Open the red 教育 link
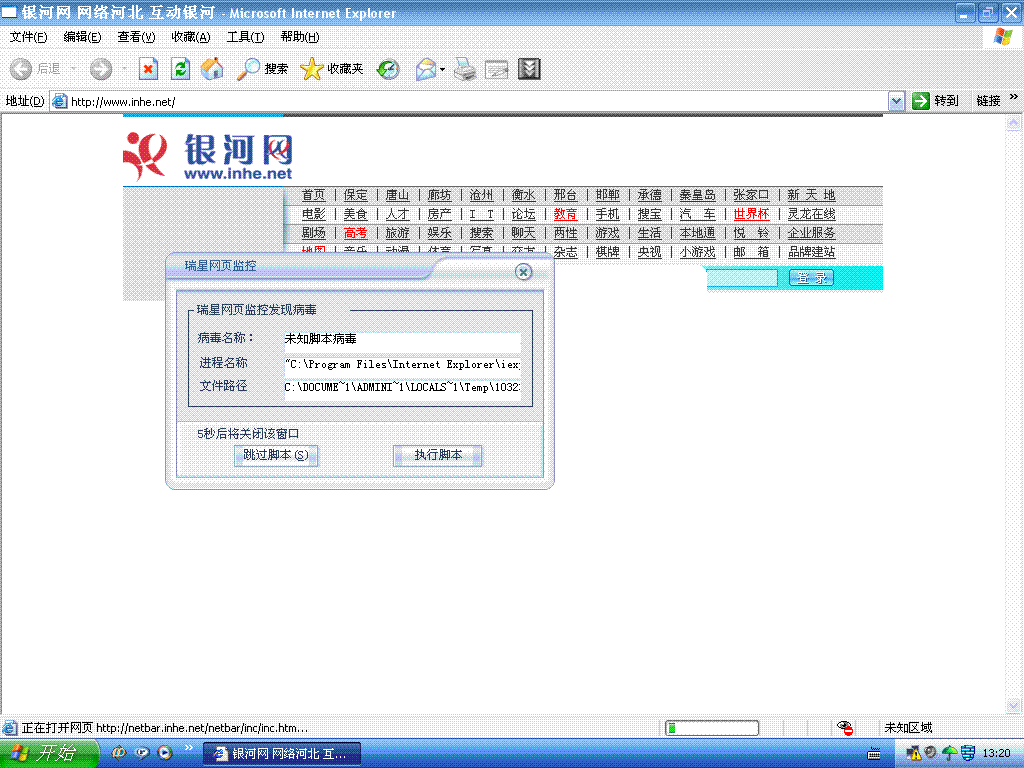 [566, 214]
